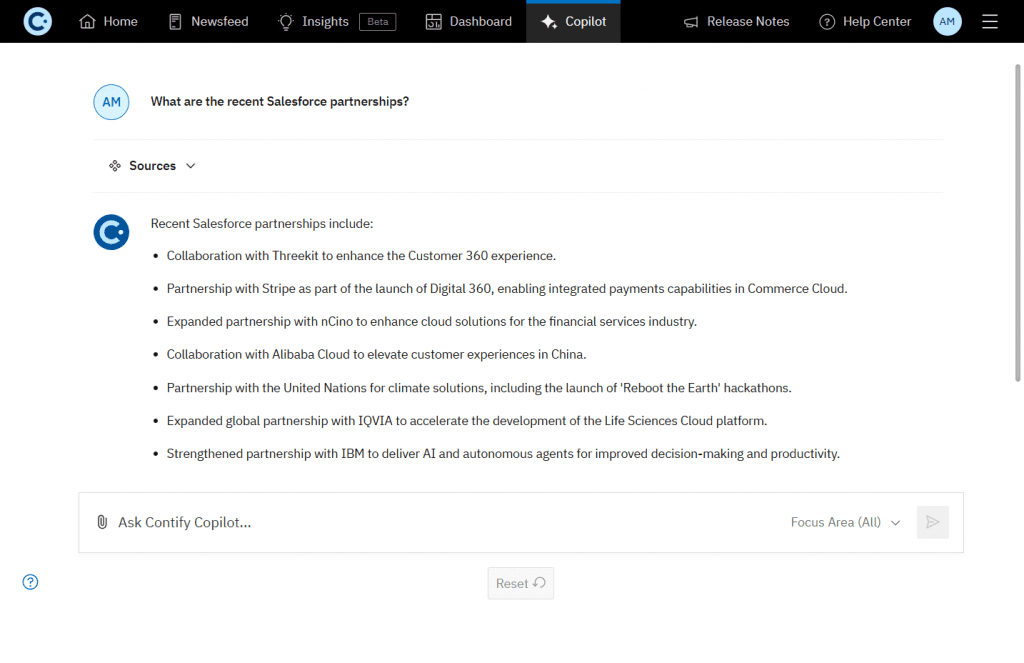Click the blue help circle icon

[31, 582]
